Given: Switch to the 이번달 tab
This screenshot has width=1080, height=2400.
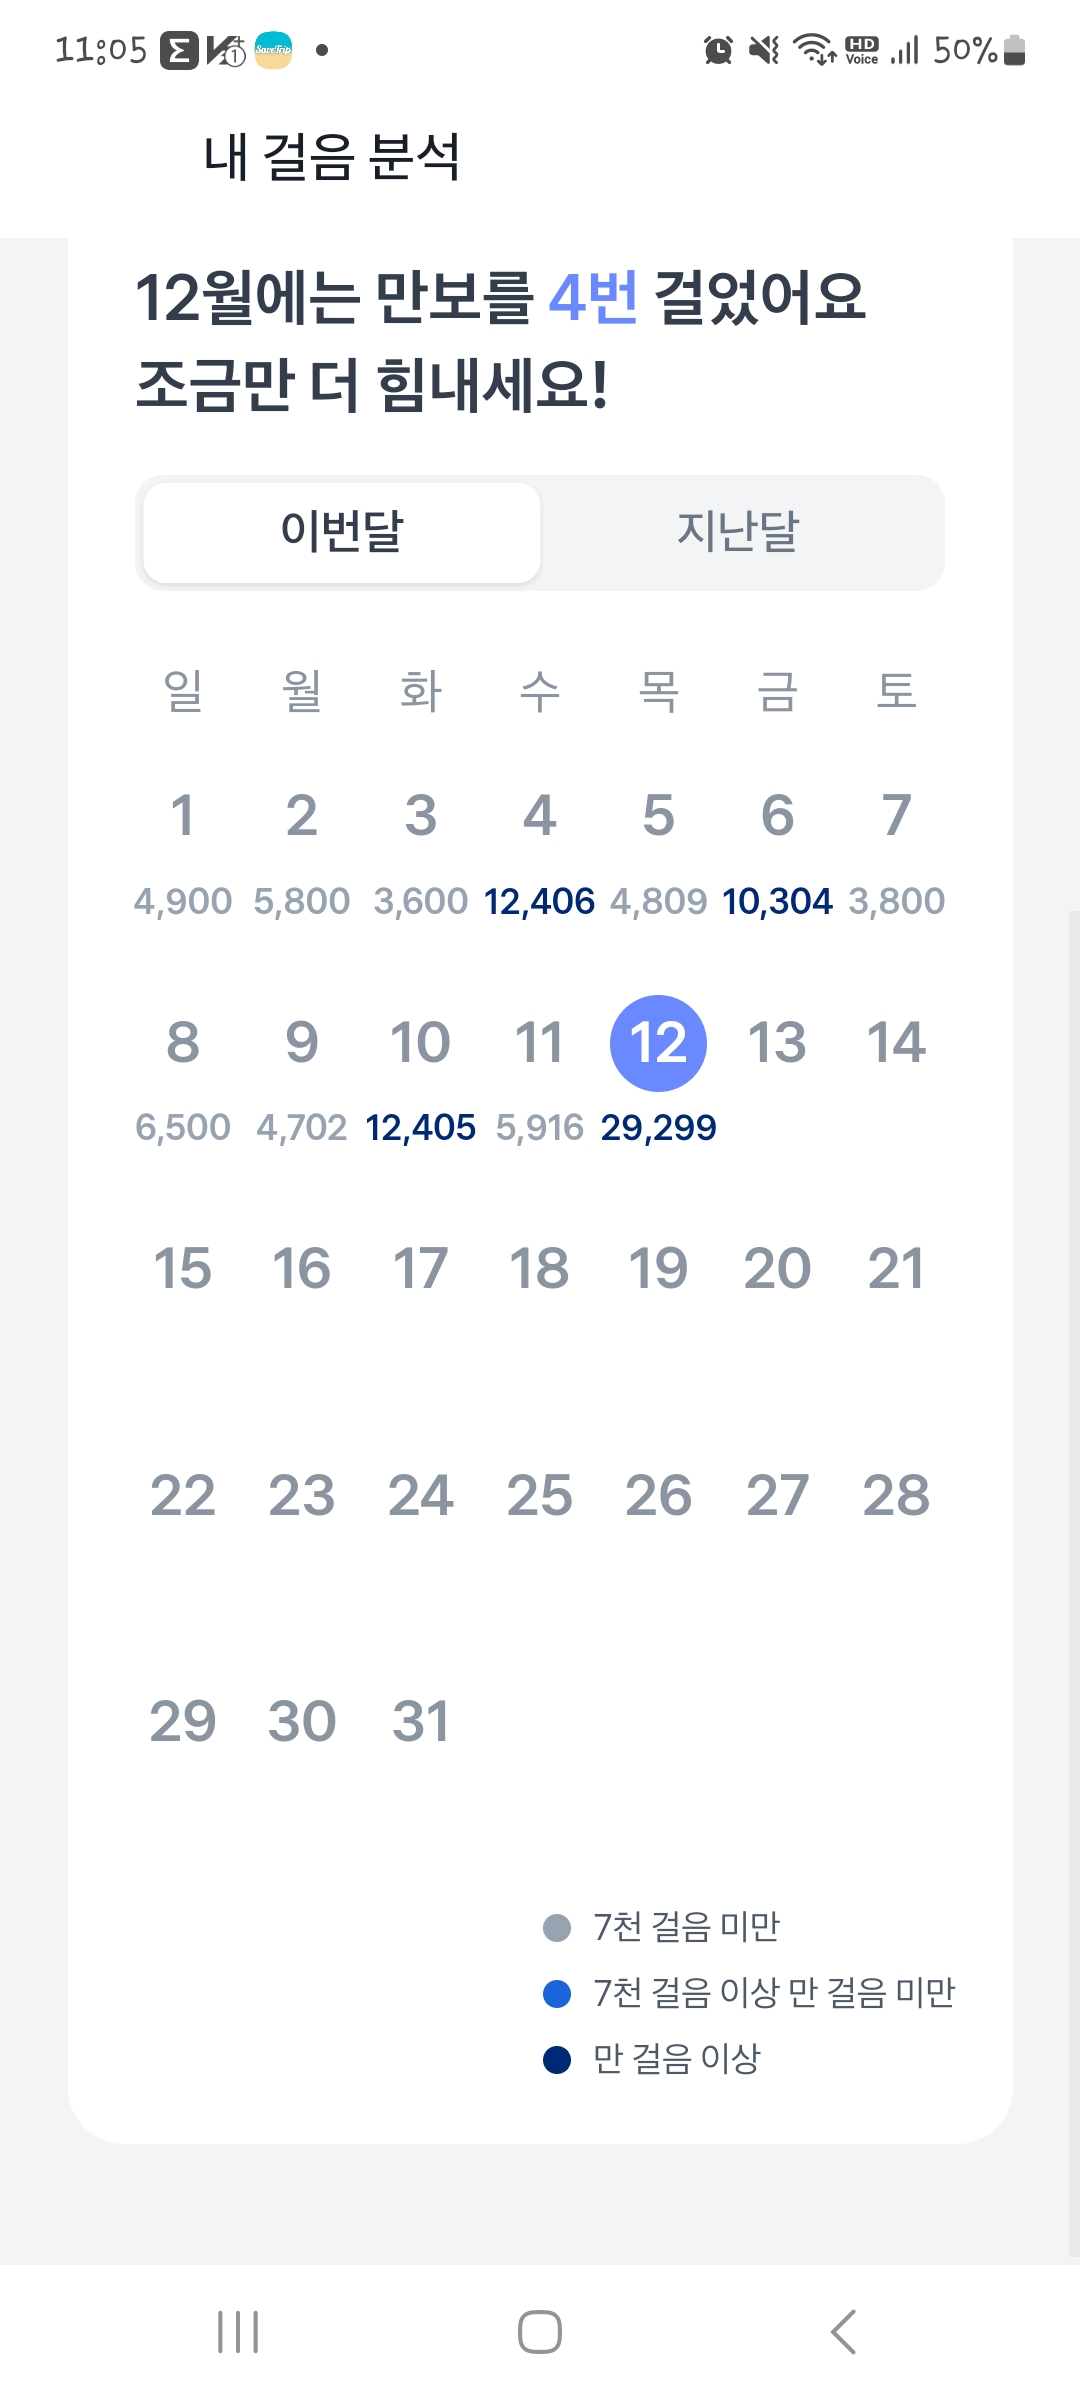Looking at the screenshot, I should click(342, 532).
